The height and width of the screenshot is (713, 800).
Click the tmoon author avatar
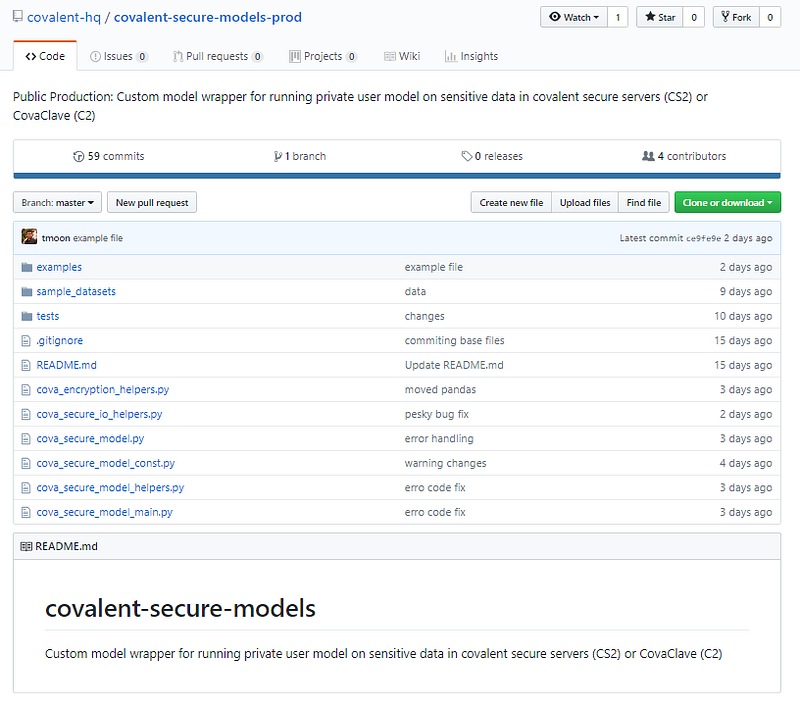point(29,238)
